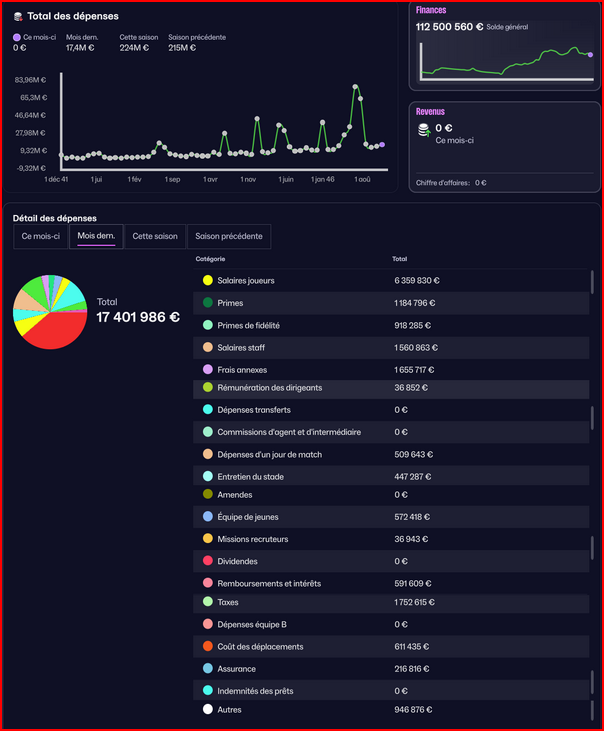This screenshot has width=604, height=731.
Task: Click the white Autres category dot
Action: coord(208,709)
